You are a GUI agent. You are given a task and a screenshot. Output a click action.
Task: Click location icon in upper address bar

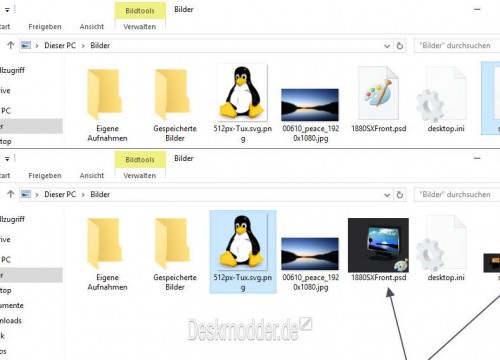tap(26, 45)
